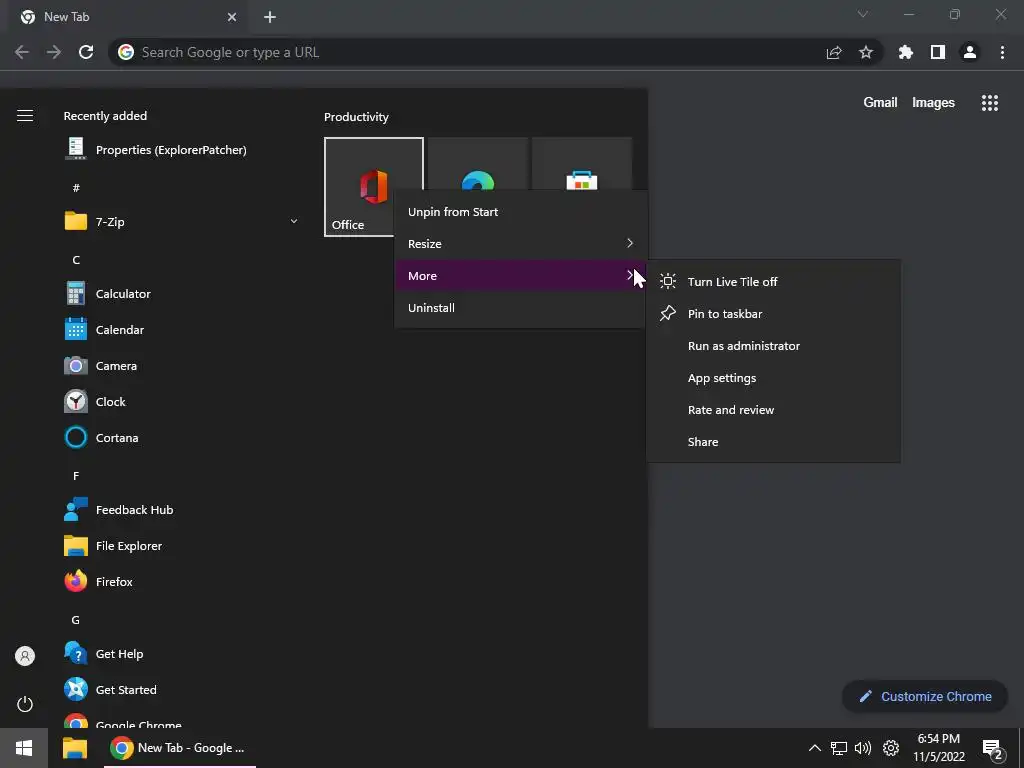1024x768 pixels.
Task: Open the Images link
Action: click(933, 103)
